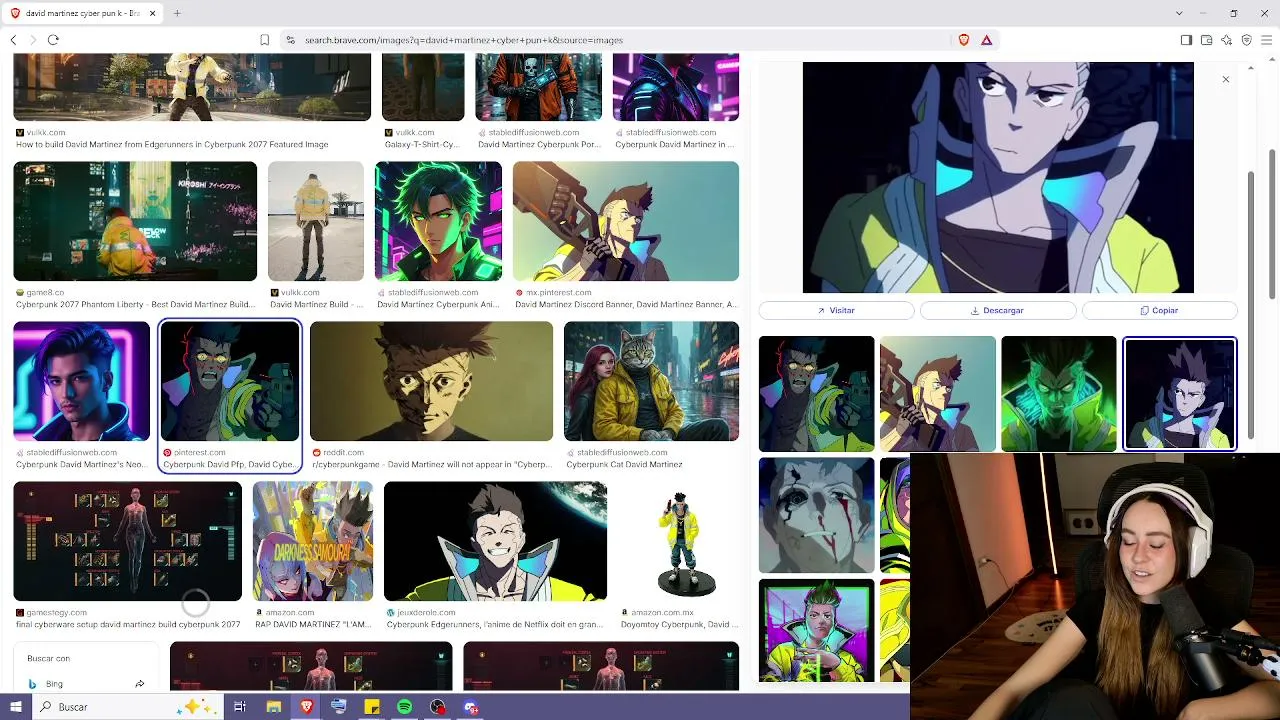Open the Brave main menu
Image resolution: width=1280 pixels, height=720 pixels.
point(1266,40)
